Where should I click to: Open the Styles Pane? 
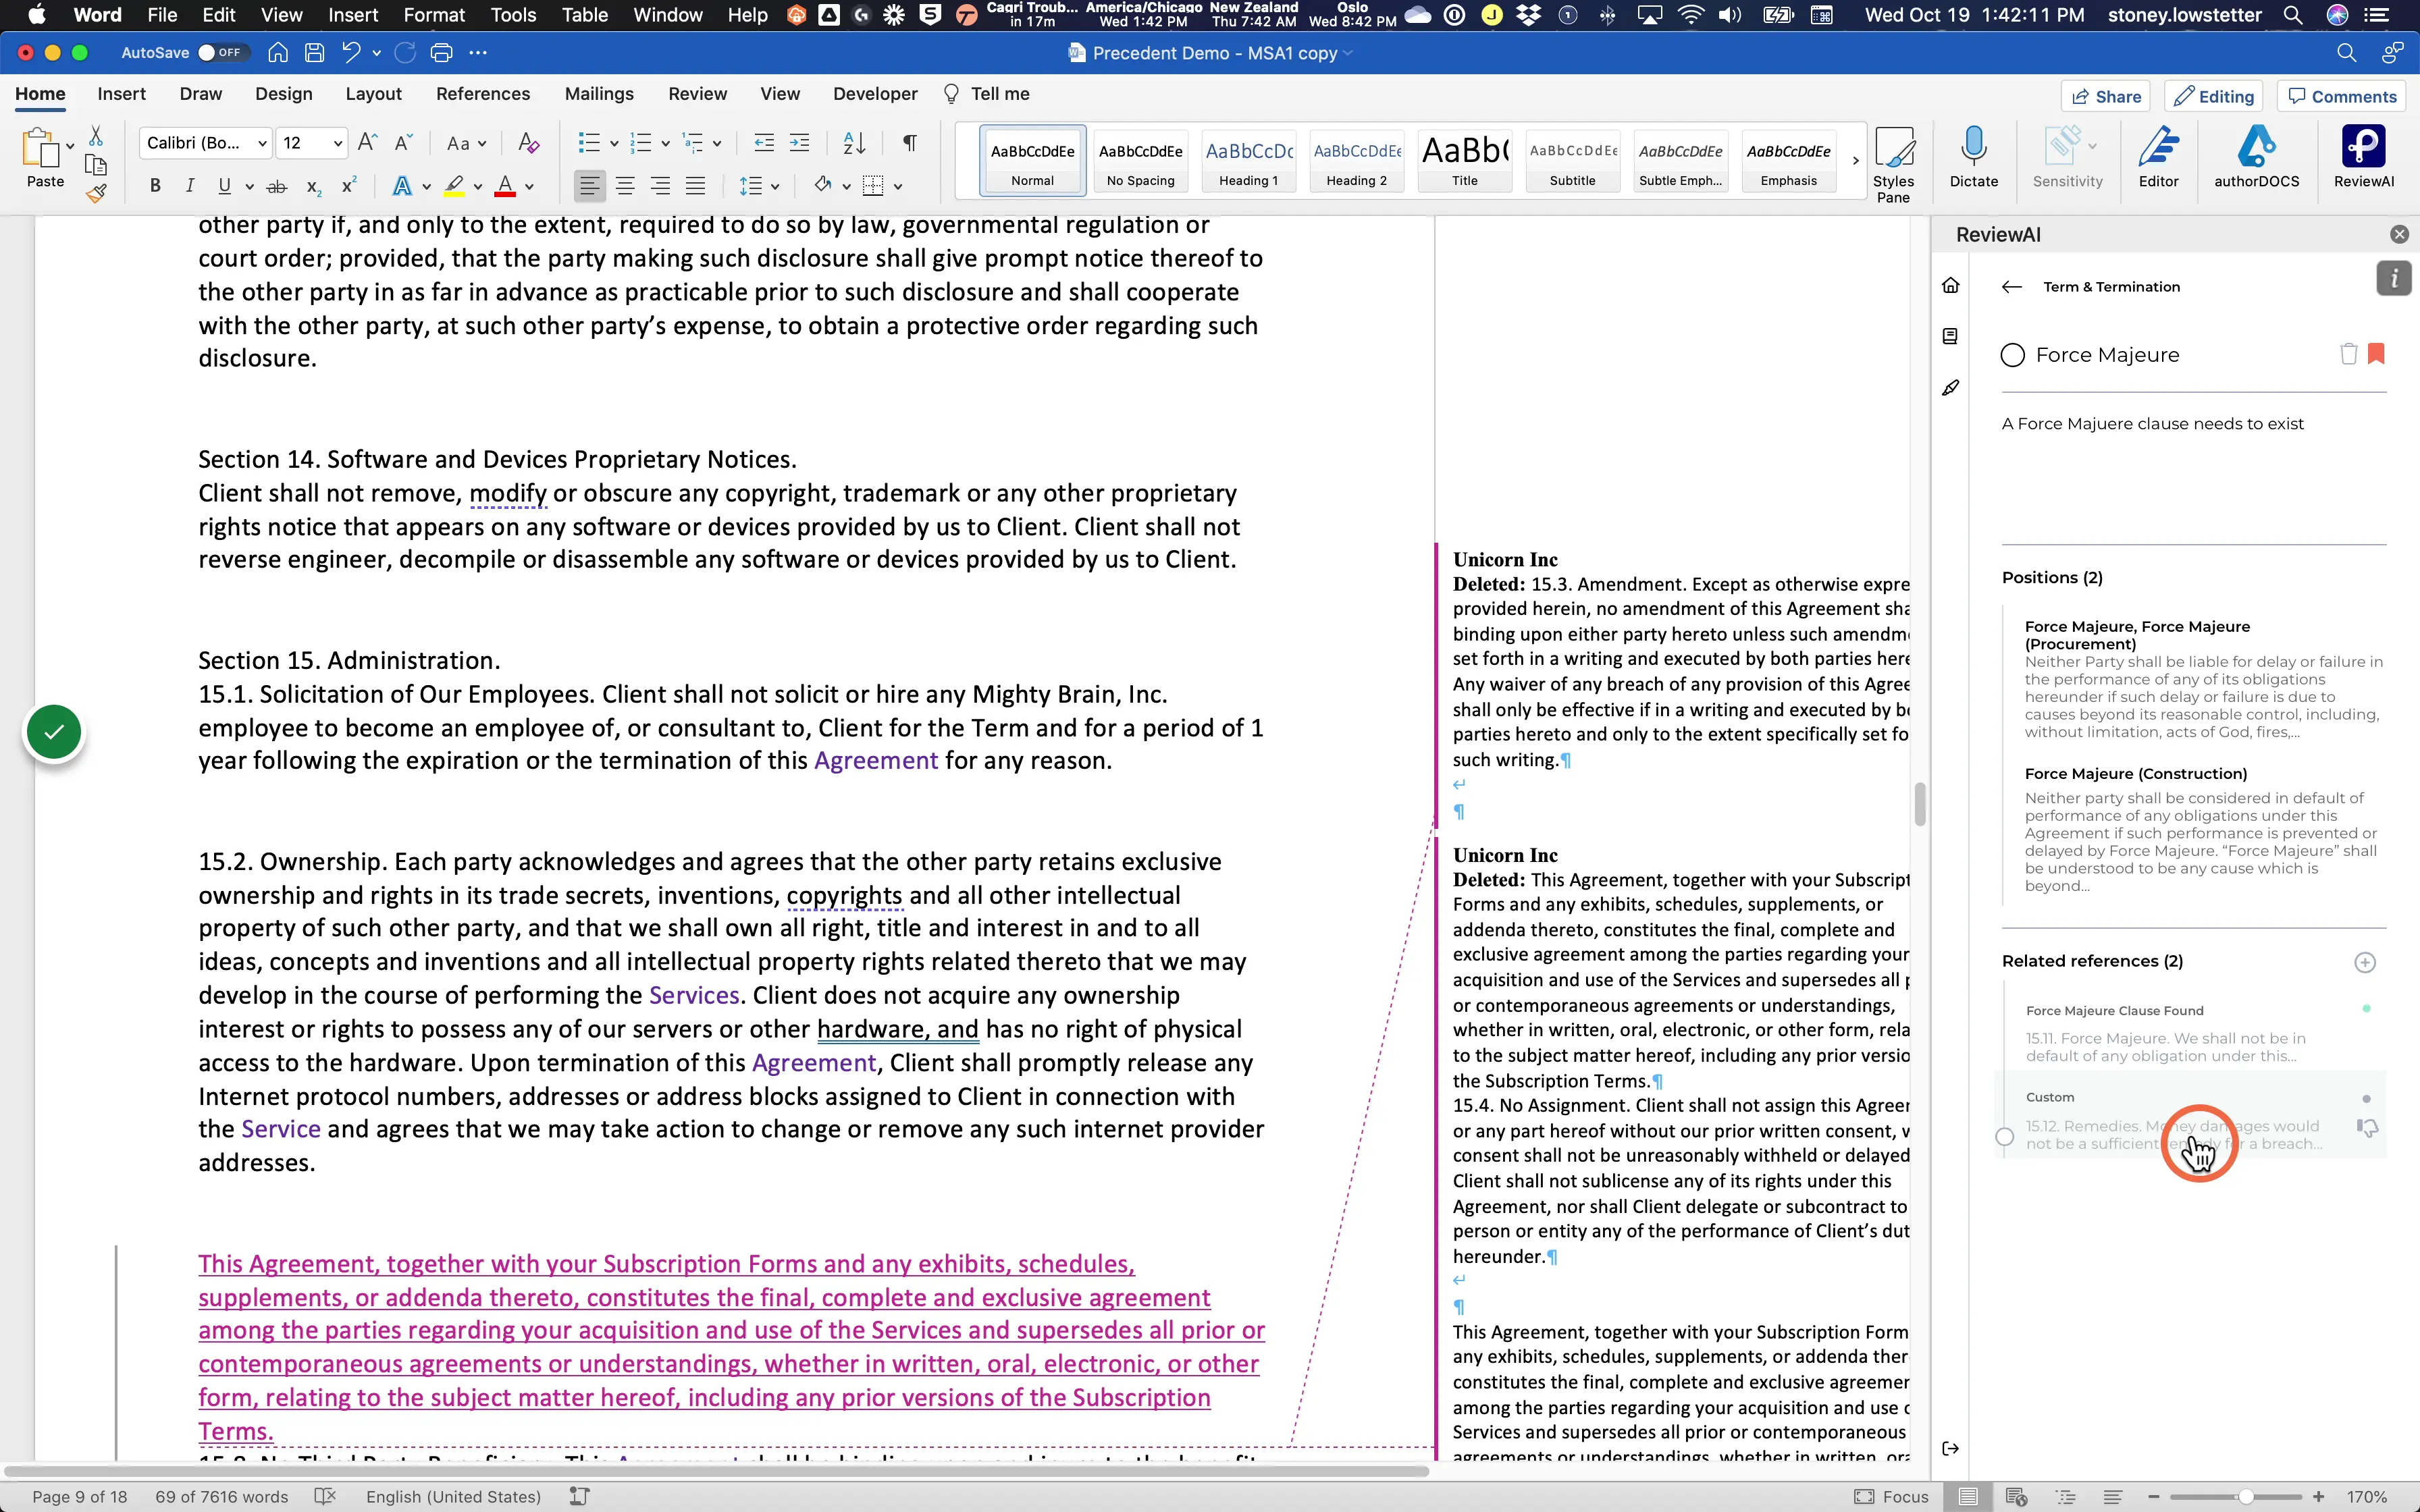pyautogui.click(x=1893, y=164)
